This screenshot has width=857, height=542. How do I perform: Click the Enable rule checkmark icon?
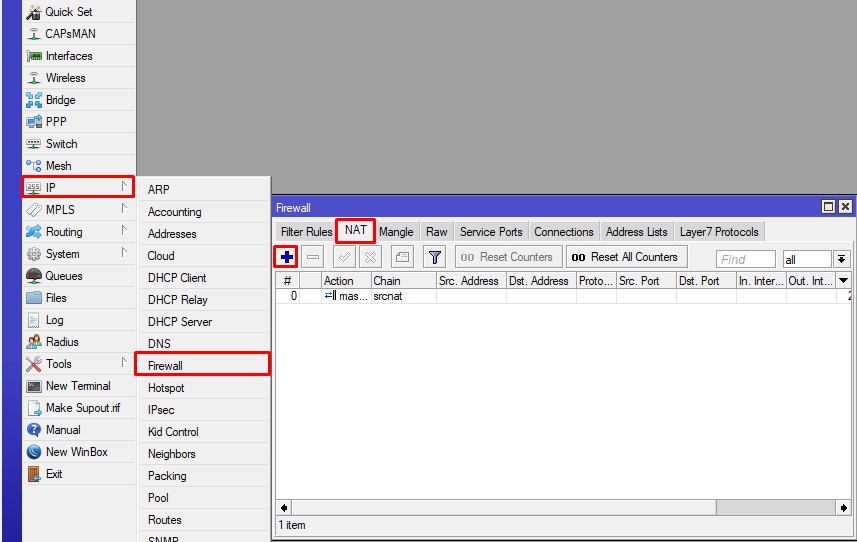[x=344, y=258]
